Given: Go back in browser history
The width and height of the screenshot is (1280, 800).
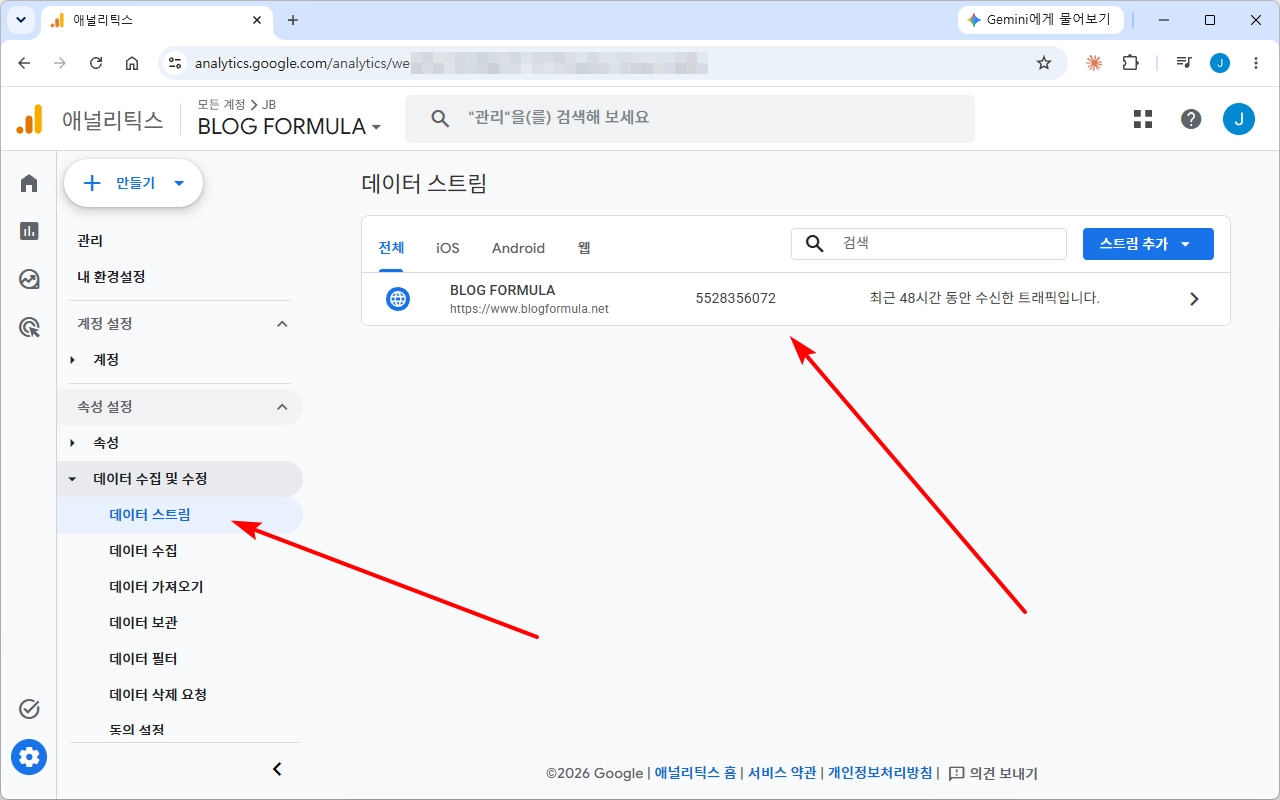Looking at the screenshot, I should (24, 63).
